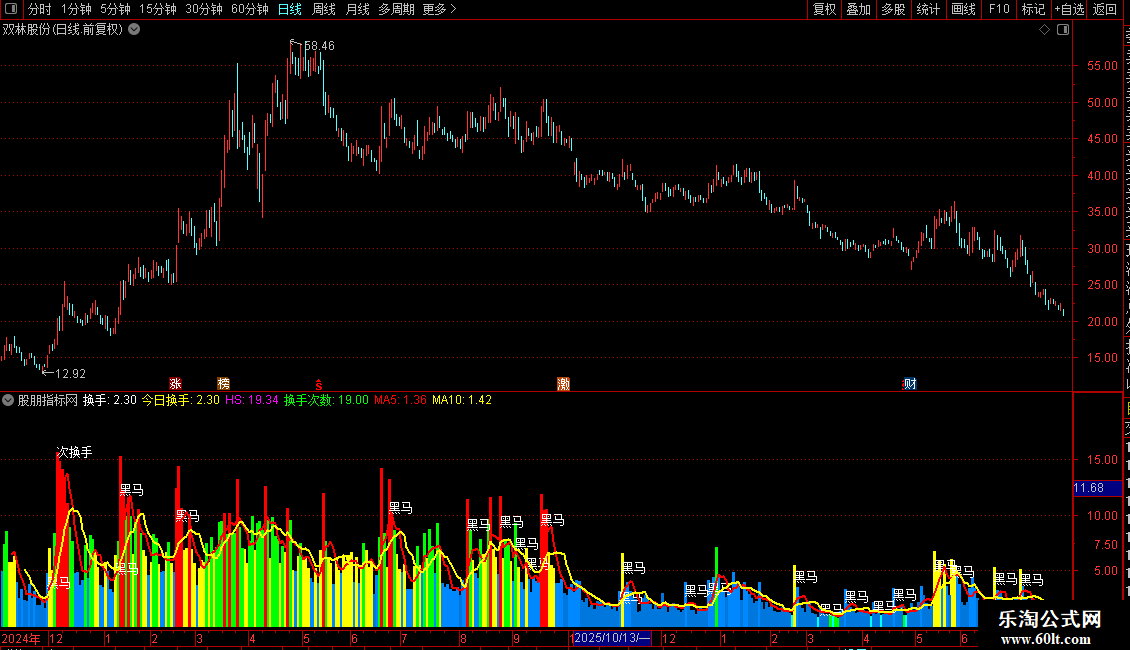1130x650 pixels.
Task: Click the 换手次数: 19.00 value
Action: tap(326, 400)
